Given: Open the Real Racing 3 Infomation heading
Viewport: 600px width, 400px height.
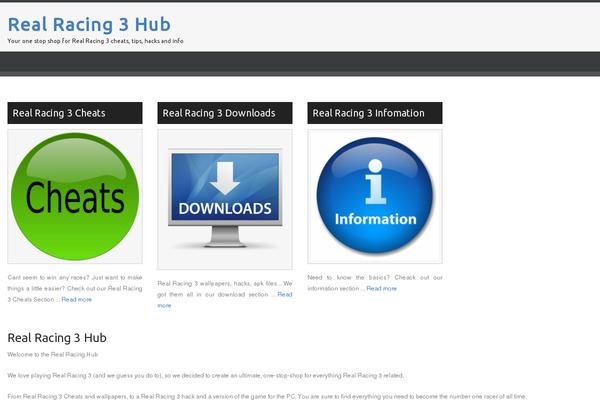Looking at the screenshot, I should [368, 113].
